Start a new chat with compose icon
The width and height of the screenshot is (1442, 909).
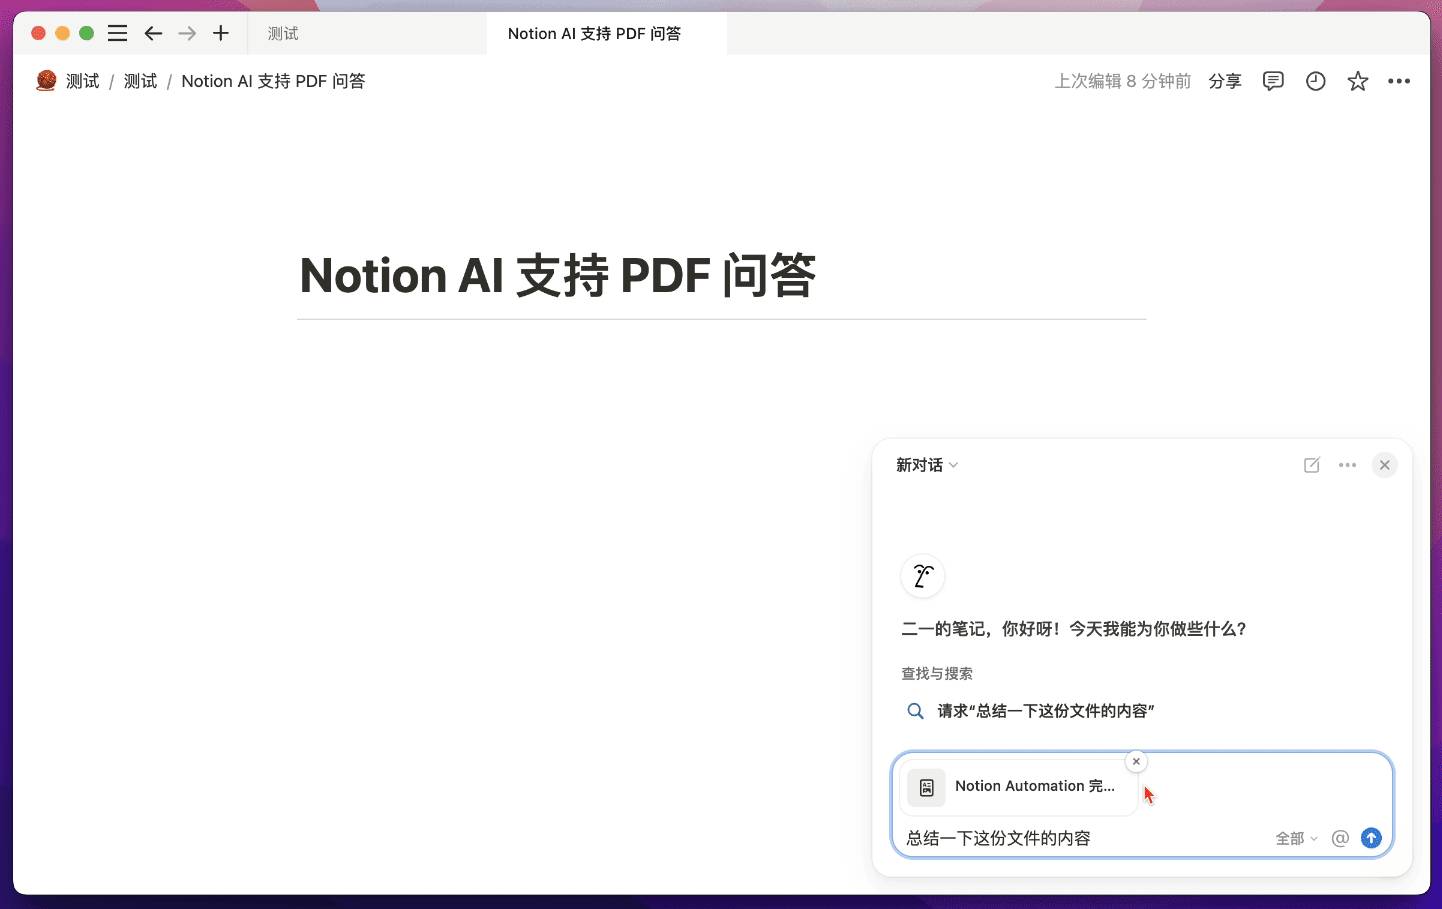pos(1312,465)
